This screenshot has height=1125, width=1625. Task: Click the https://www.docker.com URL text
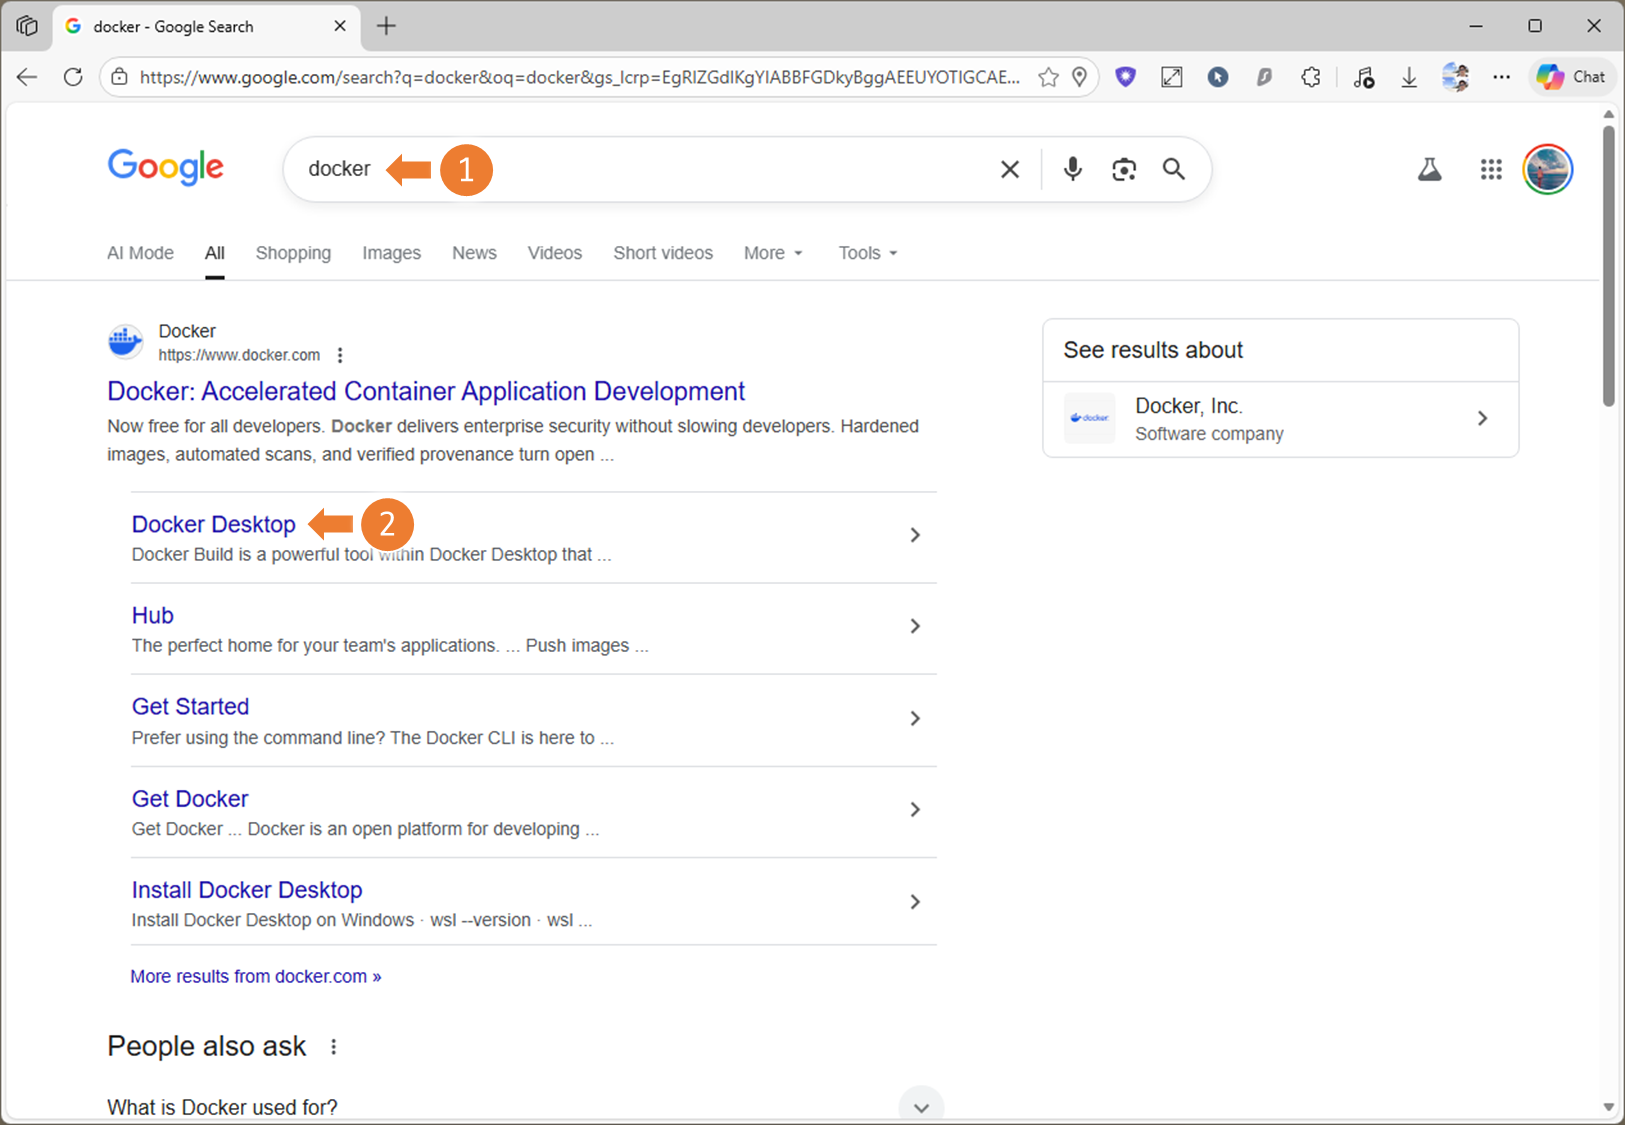[239, 355]
